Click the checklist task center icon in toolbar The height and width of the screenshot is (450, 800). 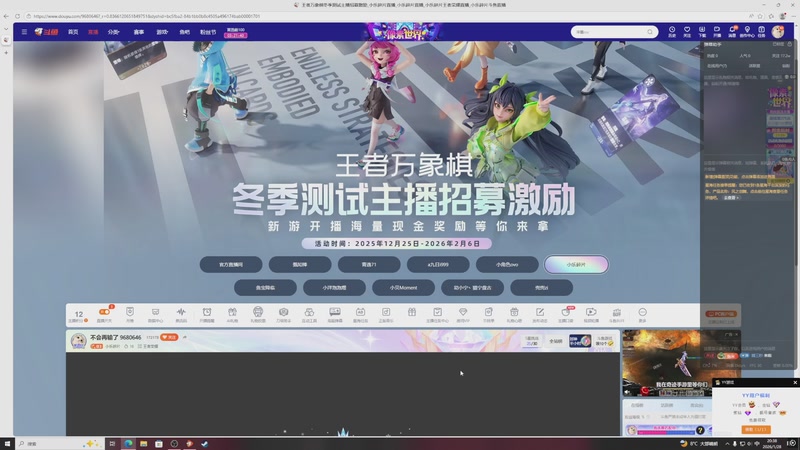click(x=437, y=314)
